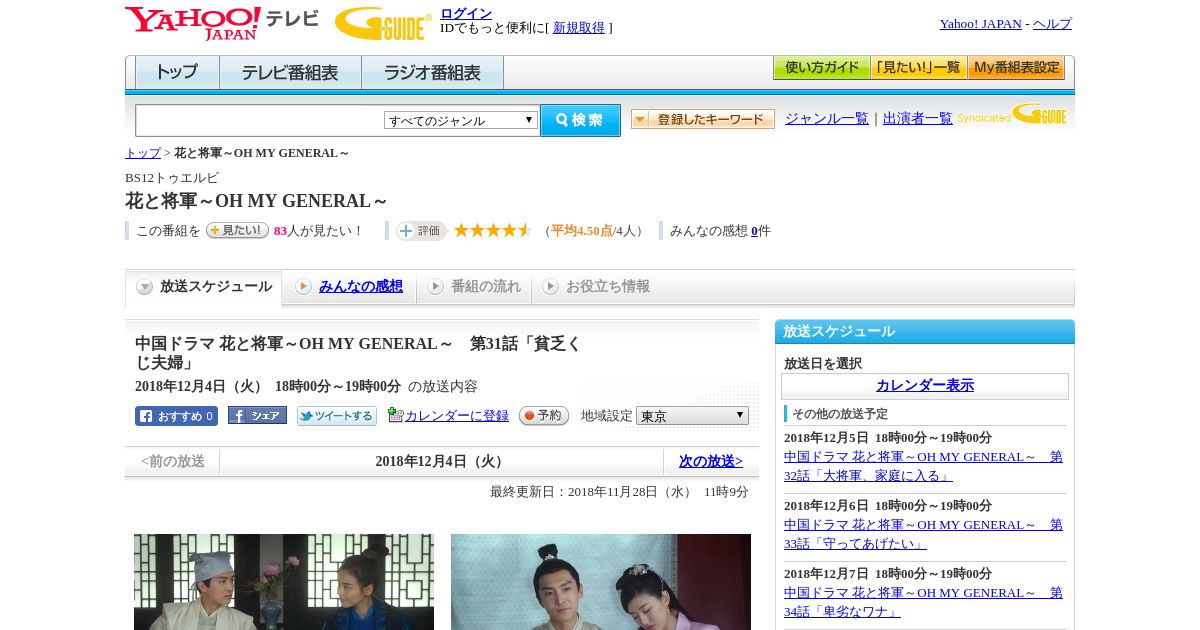Click the Yahoo! JAPAN テレビ logo
The height and width of the screenshot is (630, 1200).
pos(222,23)
